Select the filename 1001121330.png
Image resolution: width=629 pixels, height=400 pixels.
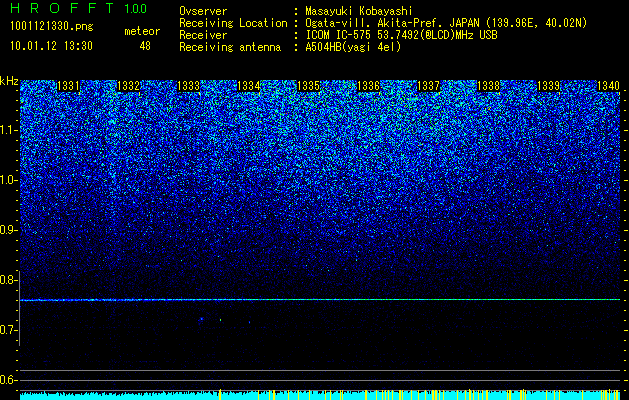[x=52, y=27]
